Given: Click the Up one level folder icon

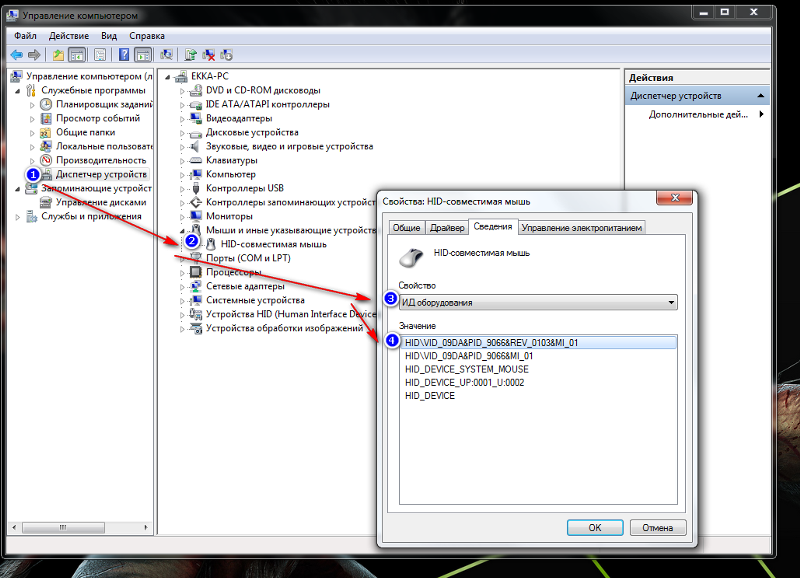Looking at the screenshot, I should coord(59,55).
